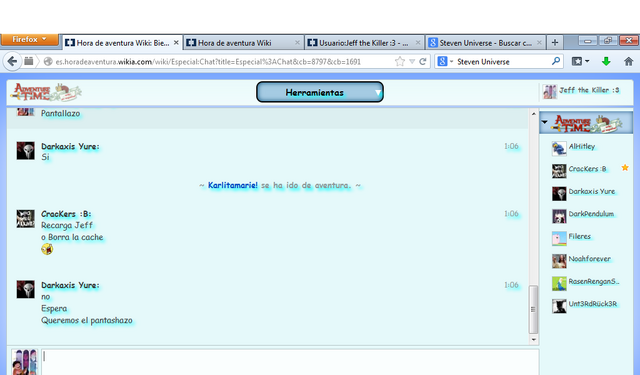Select user Noahforever in the list

click(x=590, y=260)
